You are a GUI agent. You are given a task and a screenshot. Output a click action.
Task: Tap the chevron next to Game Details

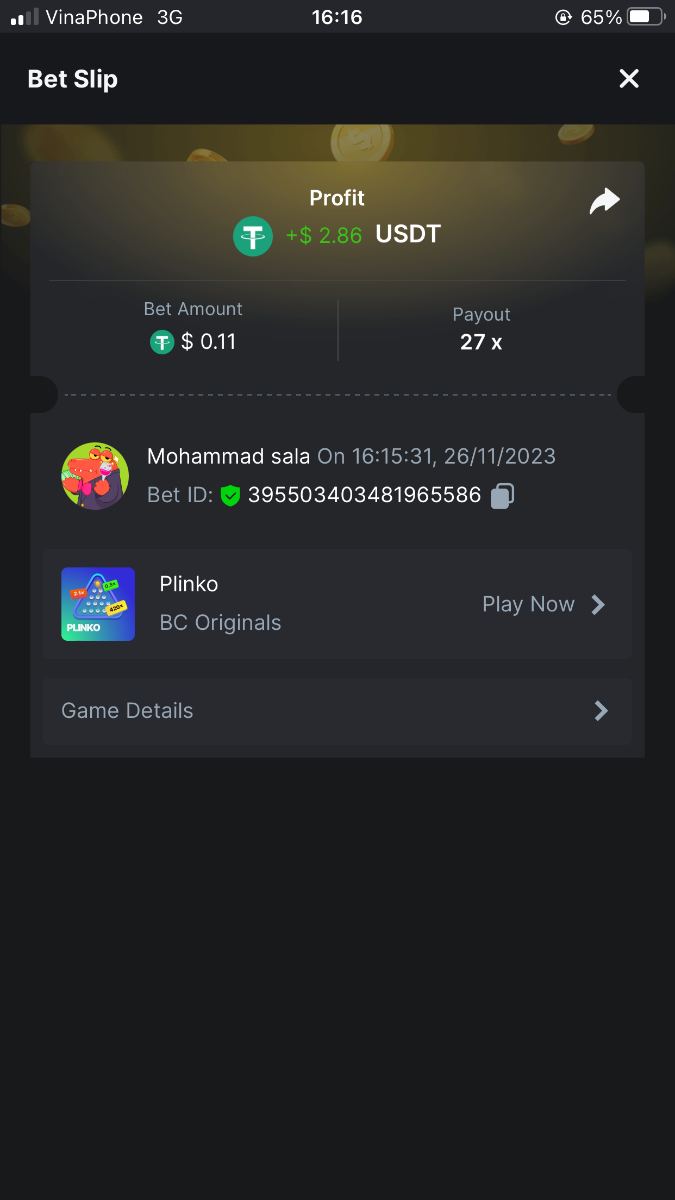(601, 711)
